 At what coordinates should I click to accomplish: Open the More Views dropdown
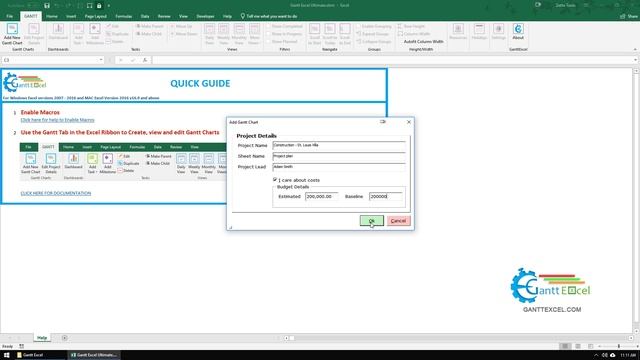click(254, 34)
